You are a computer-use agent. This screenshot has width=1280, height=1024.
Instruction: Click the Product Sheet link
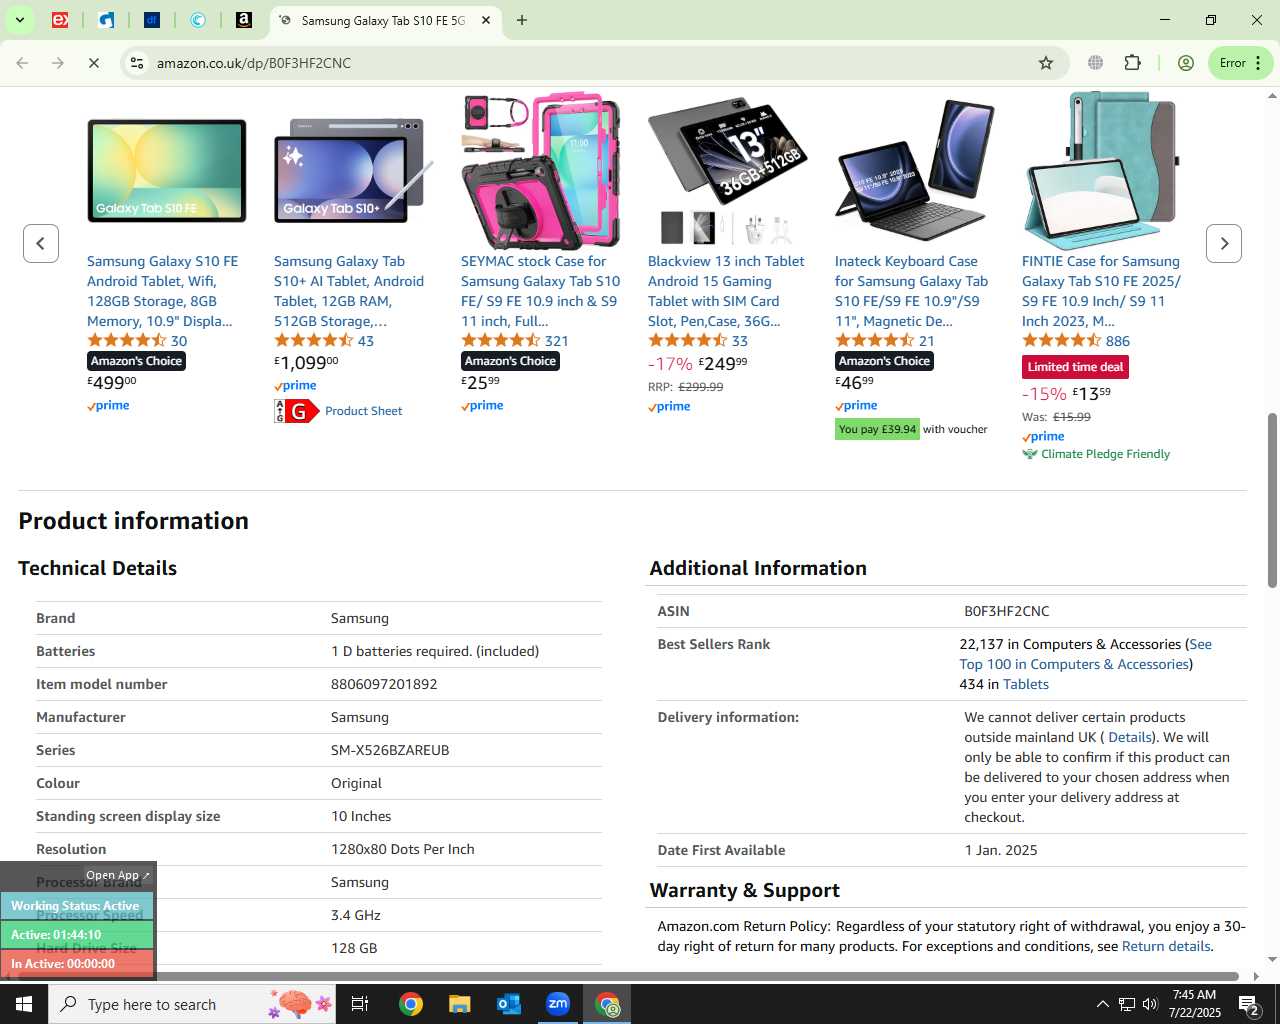click(x=363, y=411)
